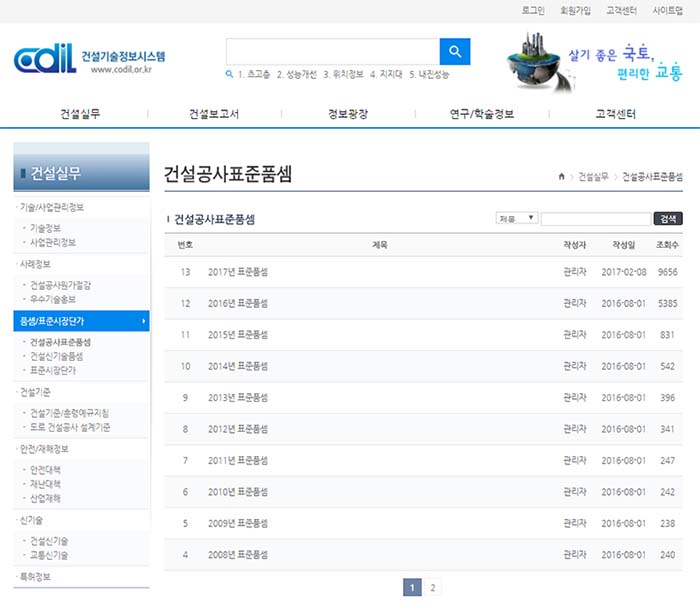
Task: Open the 2011년 표준품셈 post
Action: coord(238,460)
